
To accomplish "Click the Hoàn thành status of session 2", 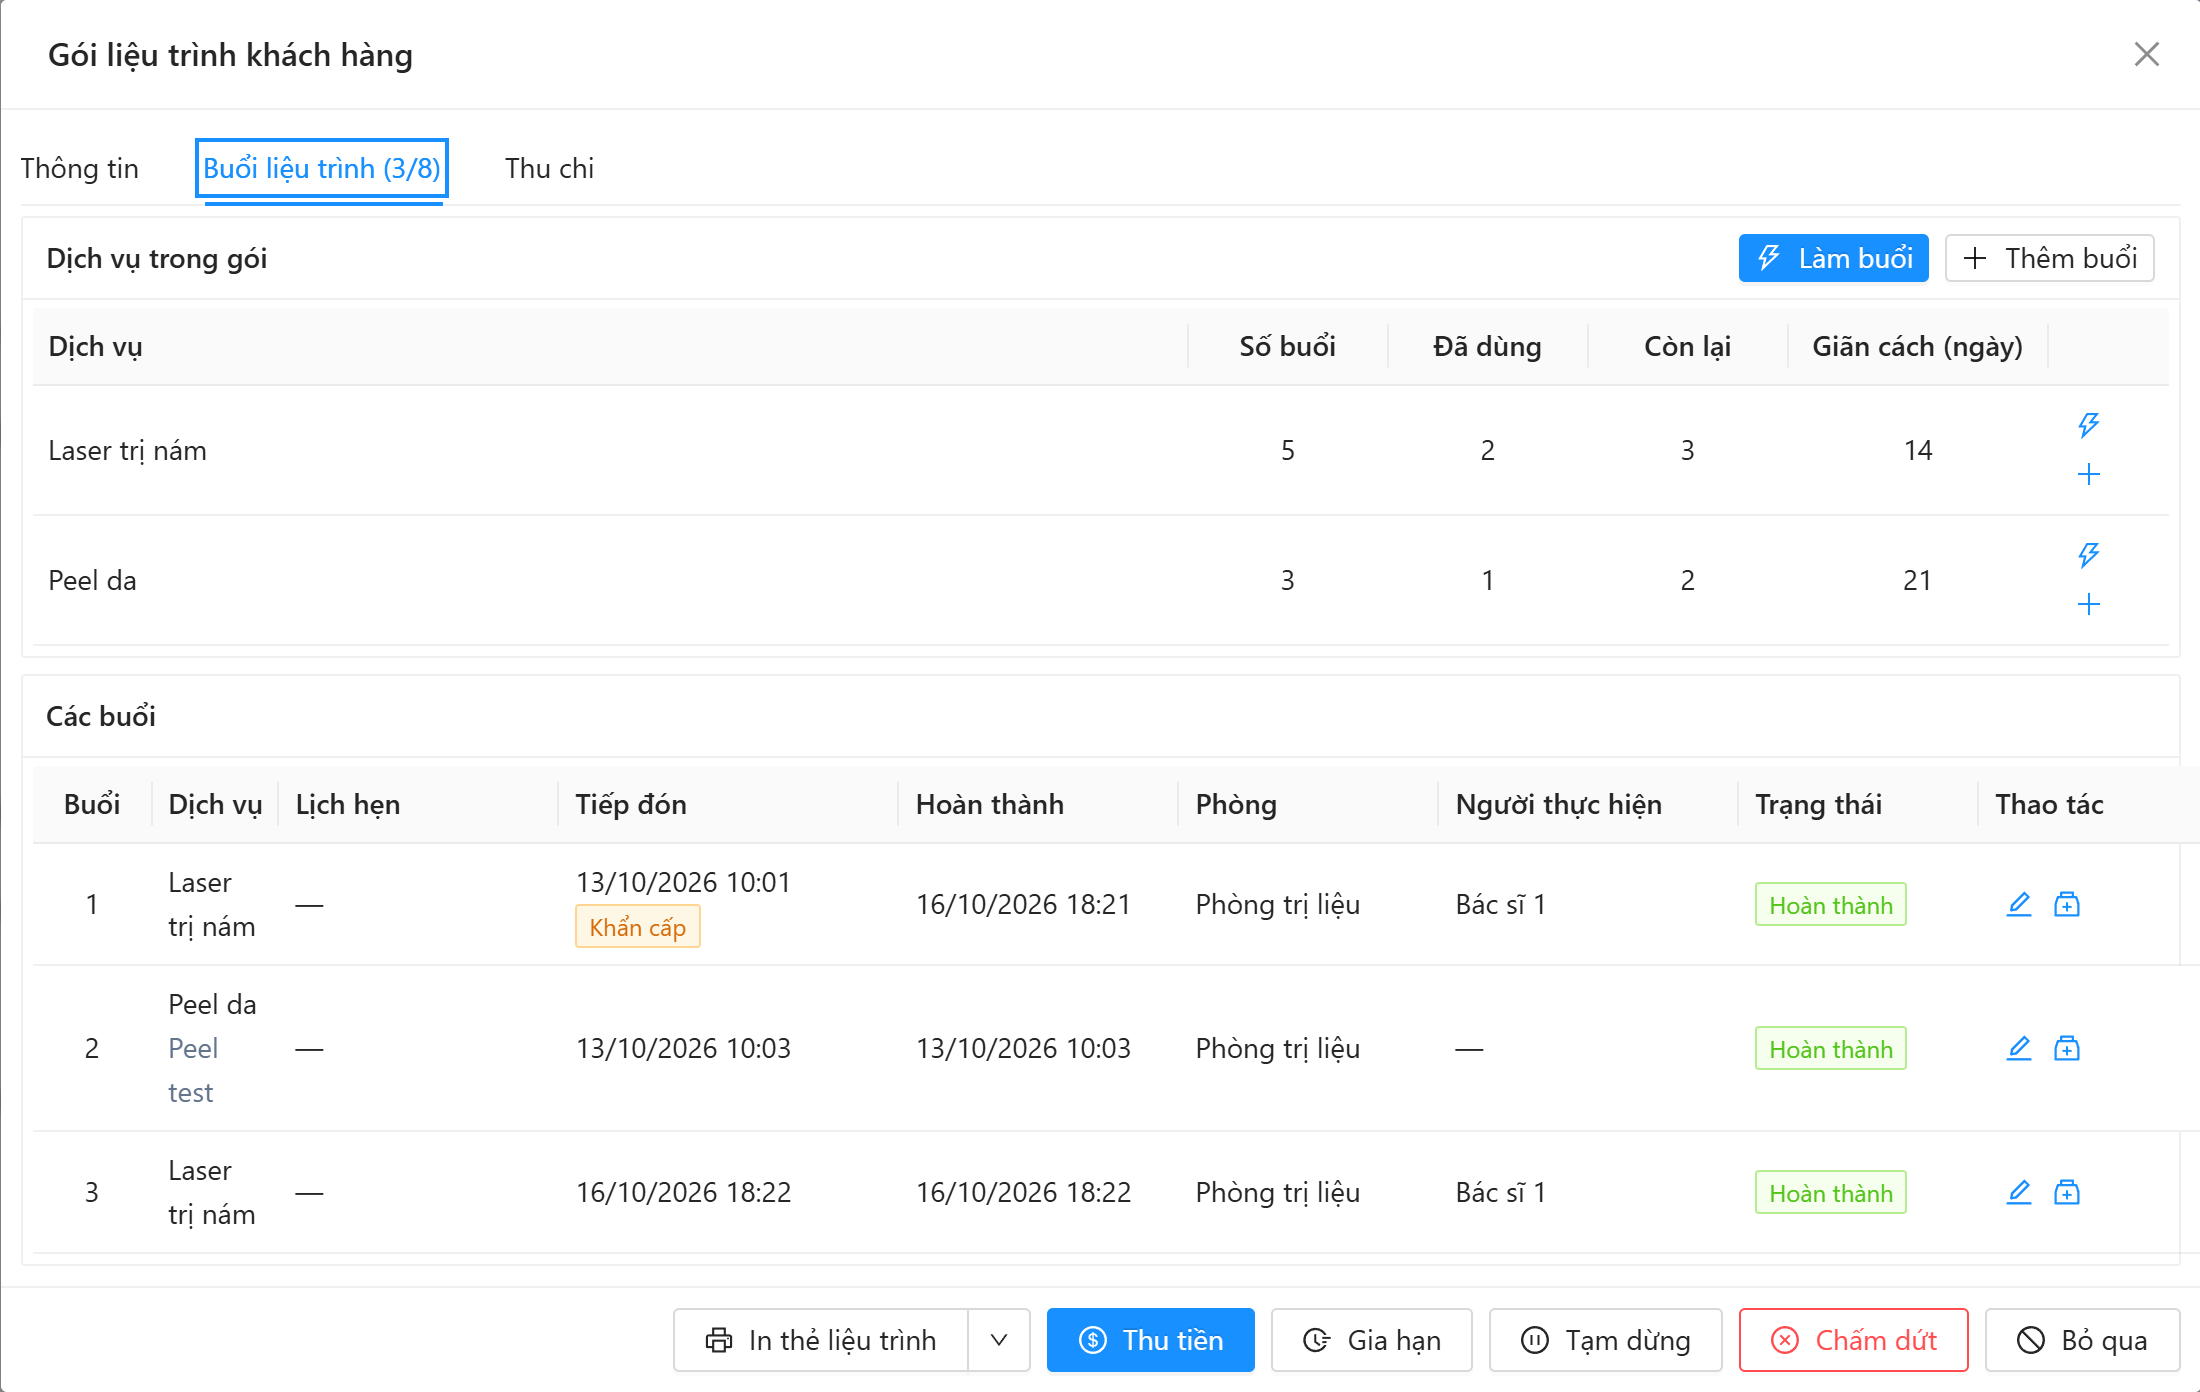I will point(1831,1049).
